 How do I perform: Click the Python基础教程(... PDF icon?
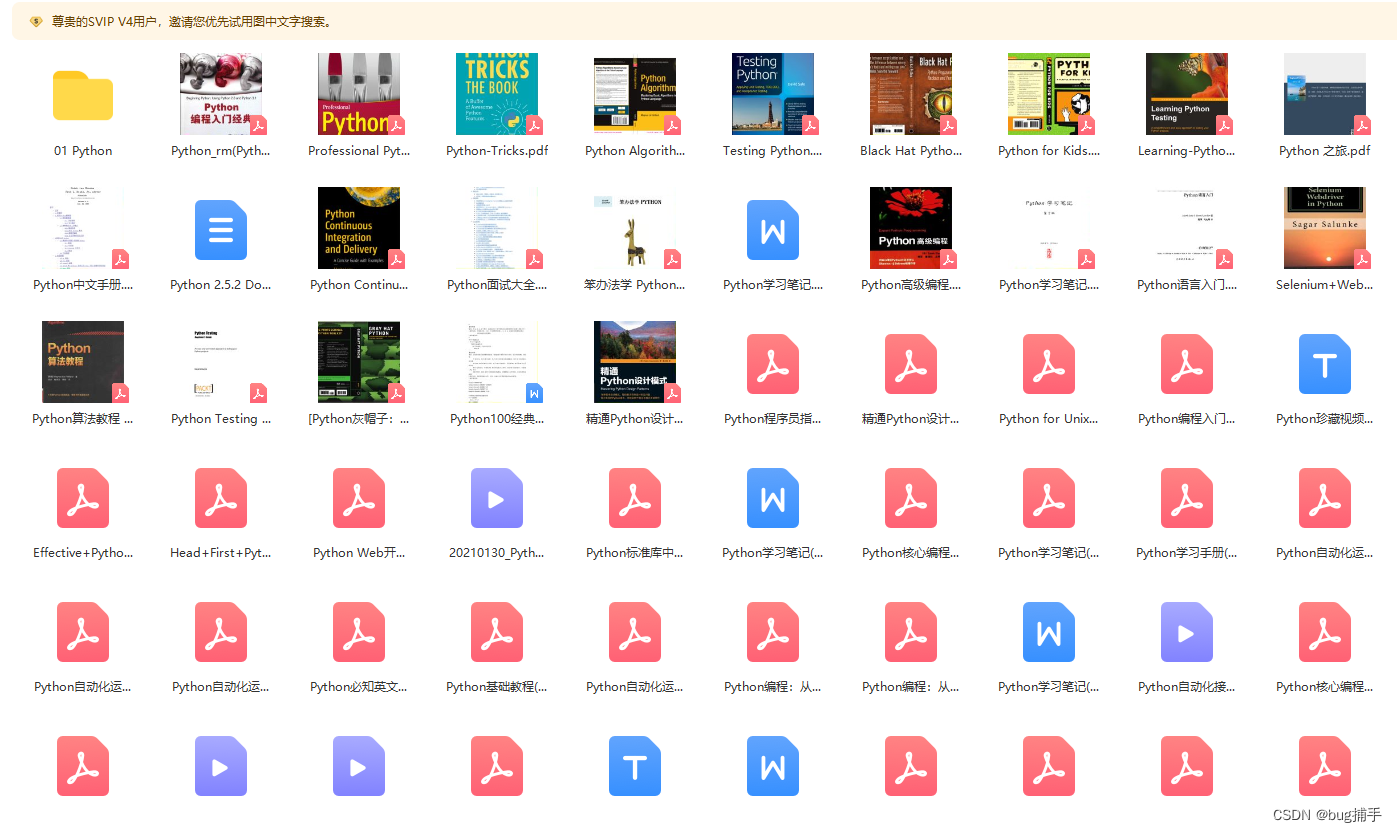tap(497, 632)
